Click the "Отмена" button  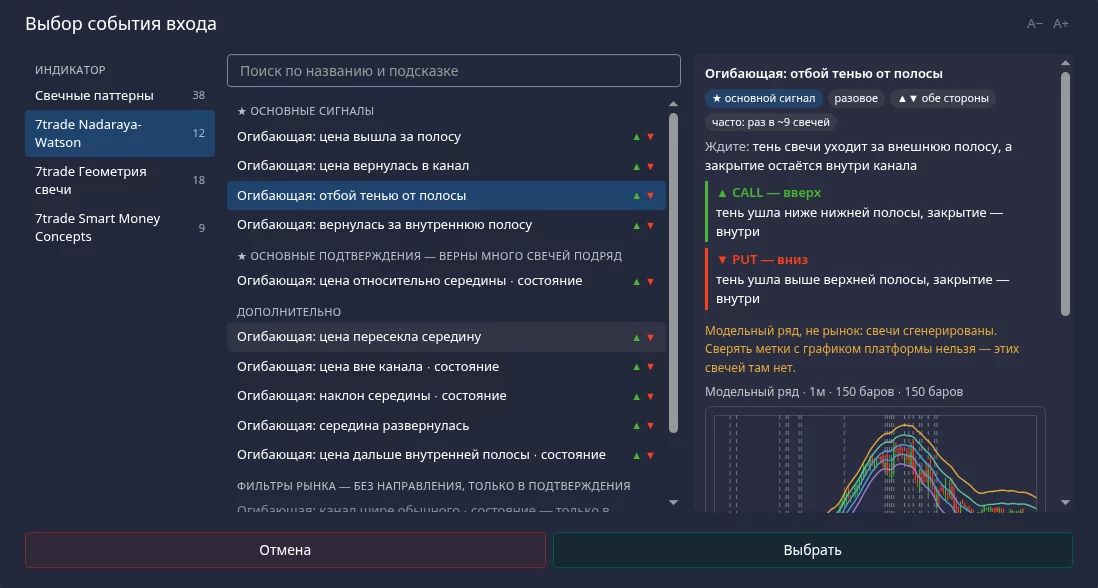[285, 550]
